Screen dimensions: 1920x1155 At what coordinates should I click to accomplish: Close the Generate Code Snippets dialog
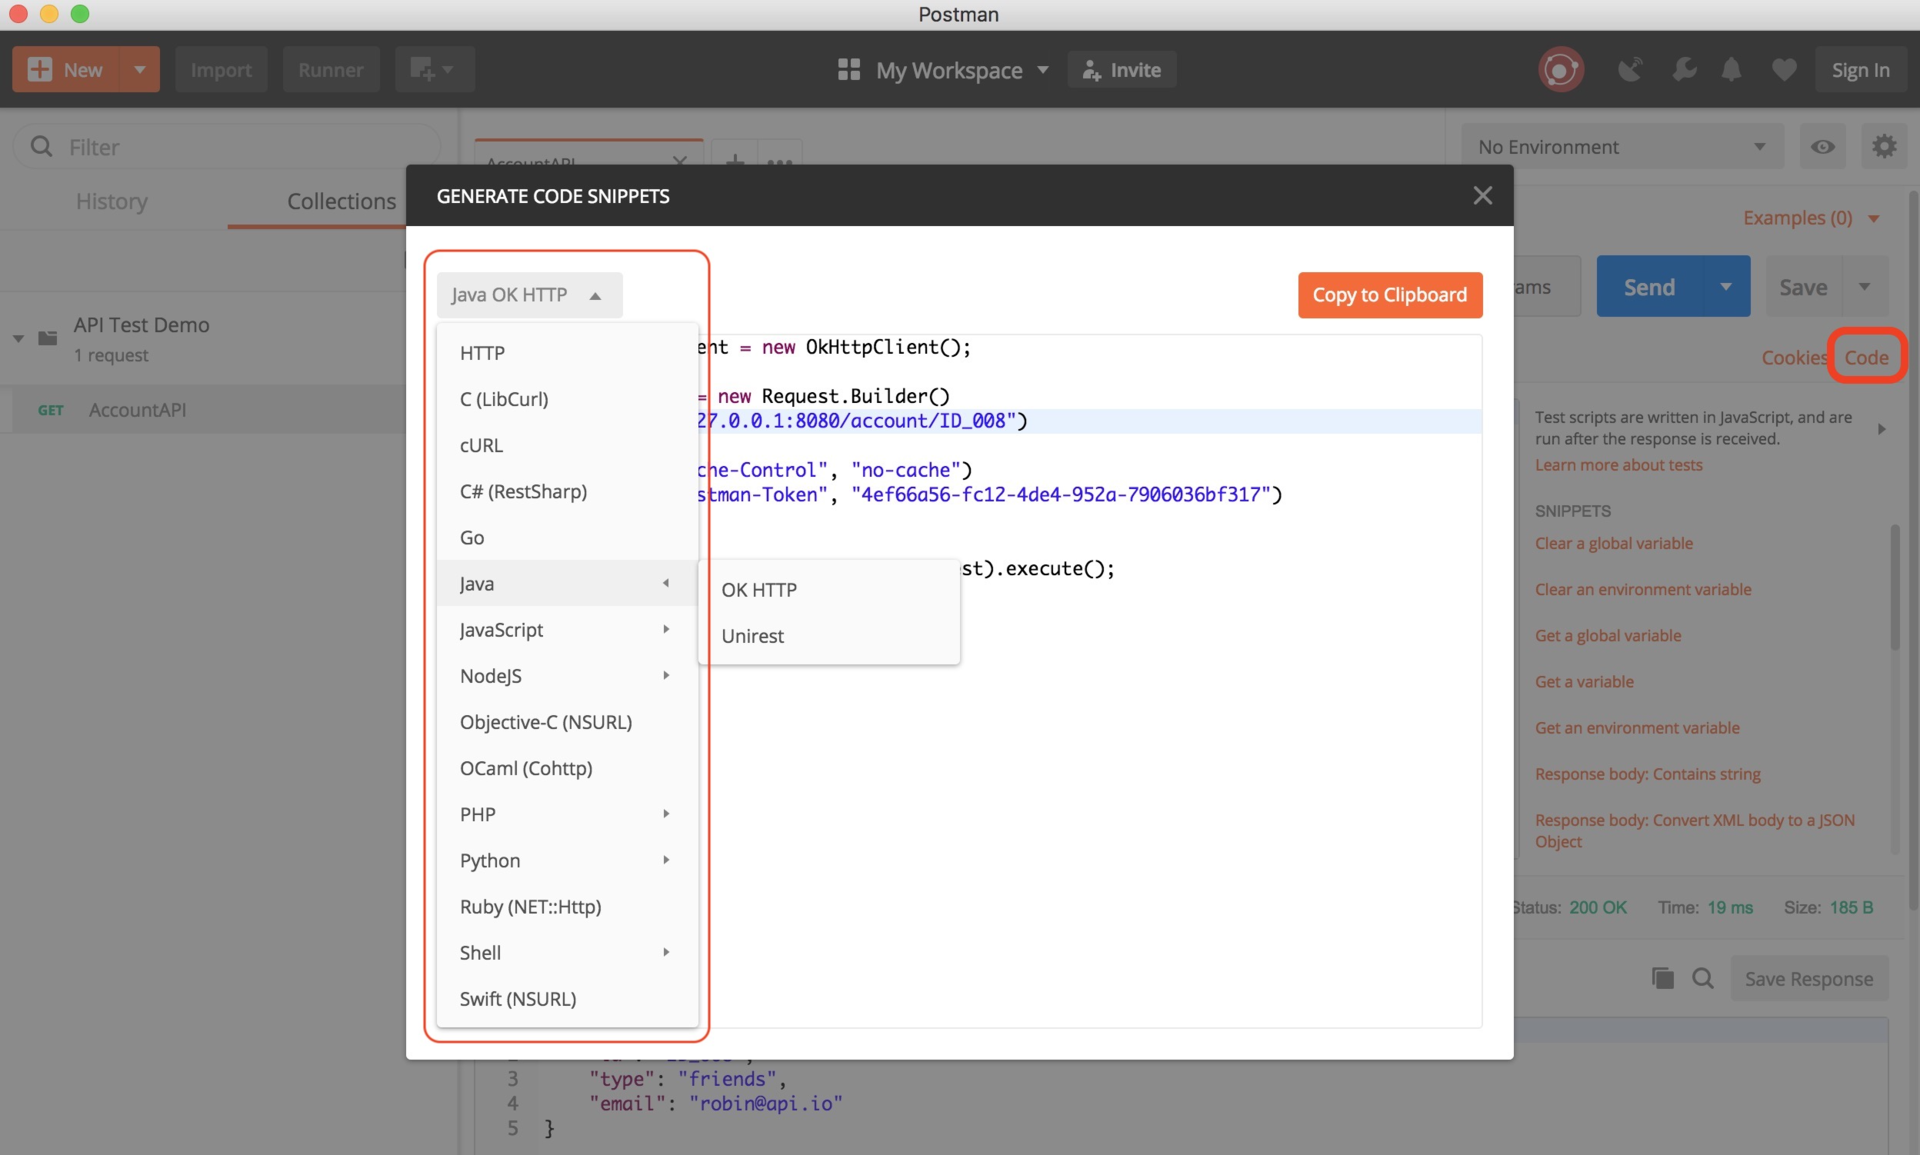[1482, 196]
